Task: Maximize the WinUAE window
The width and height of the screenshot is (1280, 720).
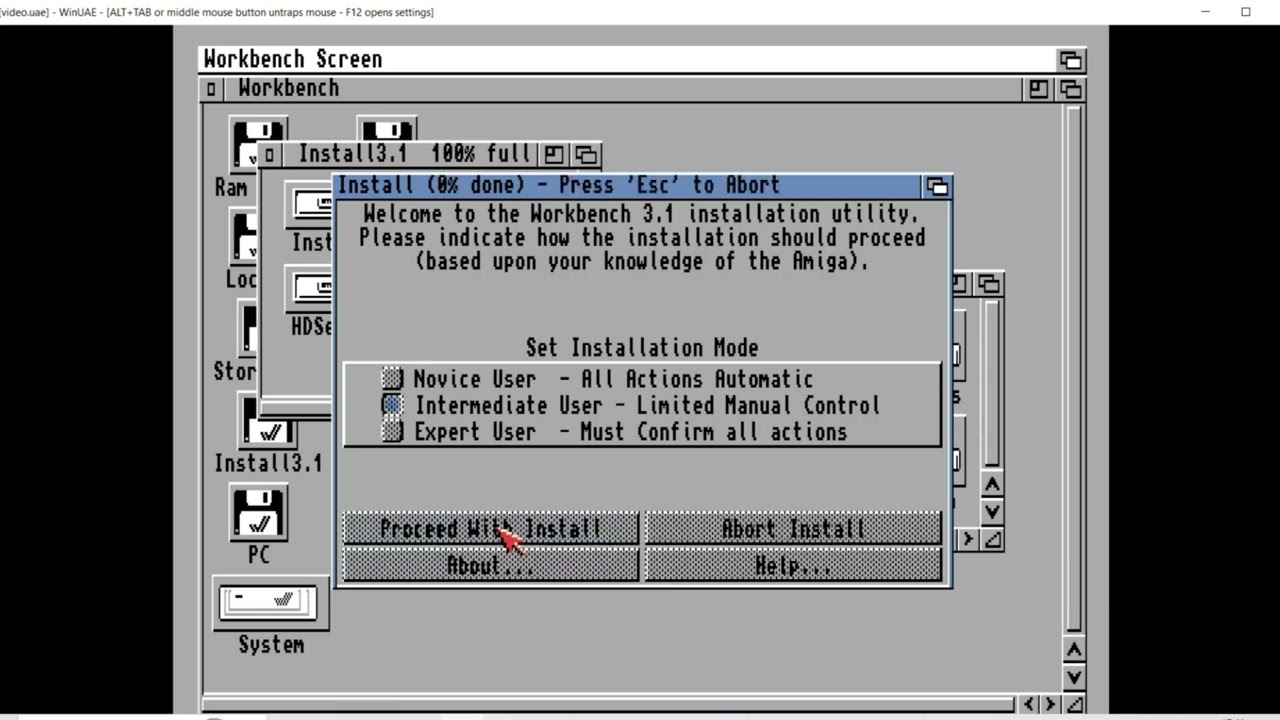Action: pos(1246,12)
